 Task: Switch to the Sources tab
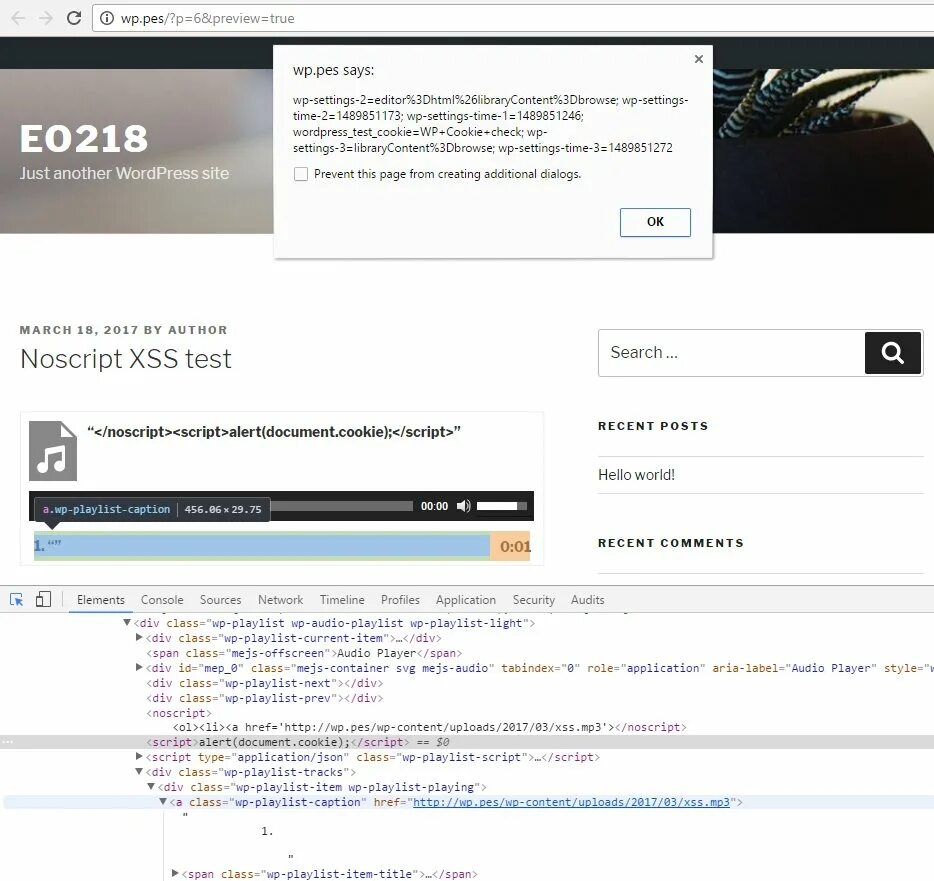coord(220,600)
